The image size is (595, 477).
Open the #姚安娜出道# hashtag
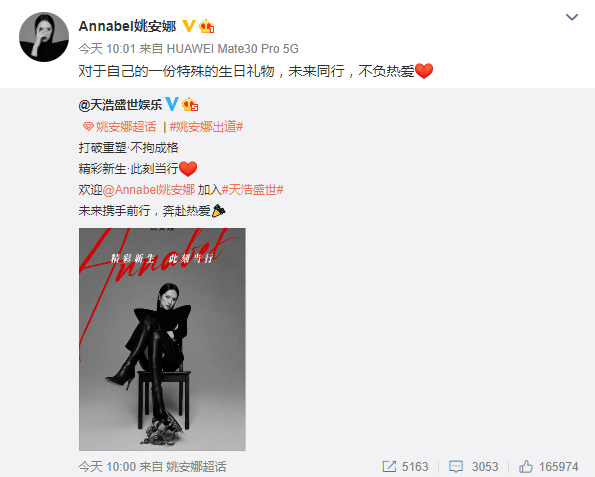(206, 127)
